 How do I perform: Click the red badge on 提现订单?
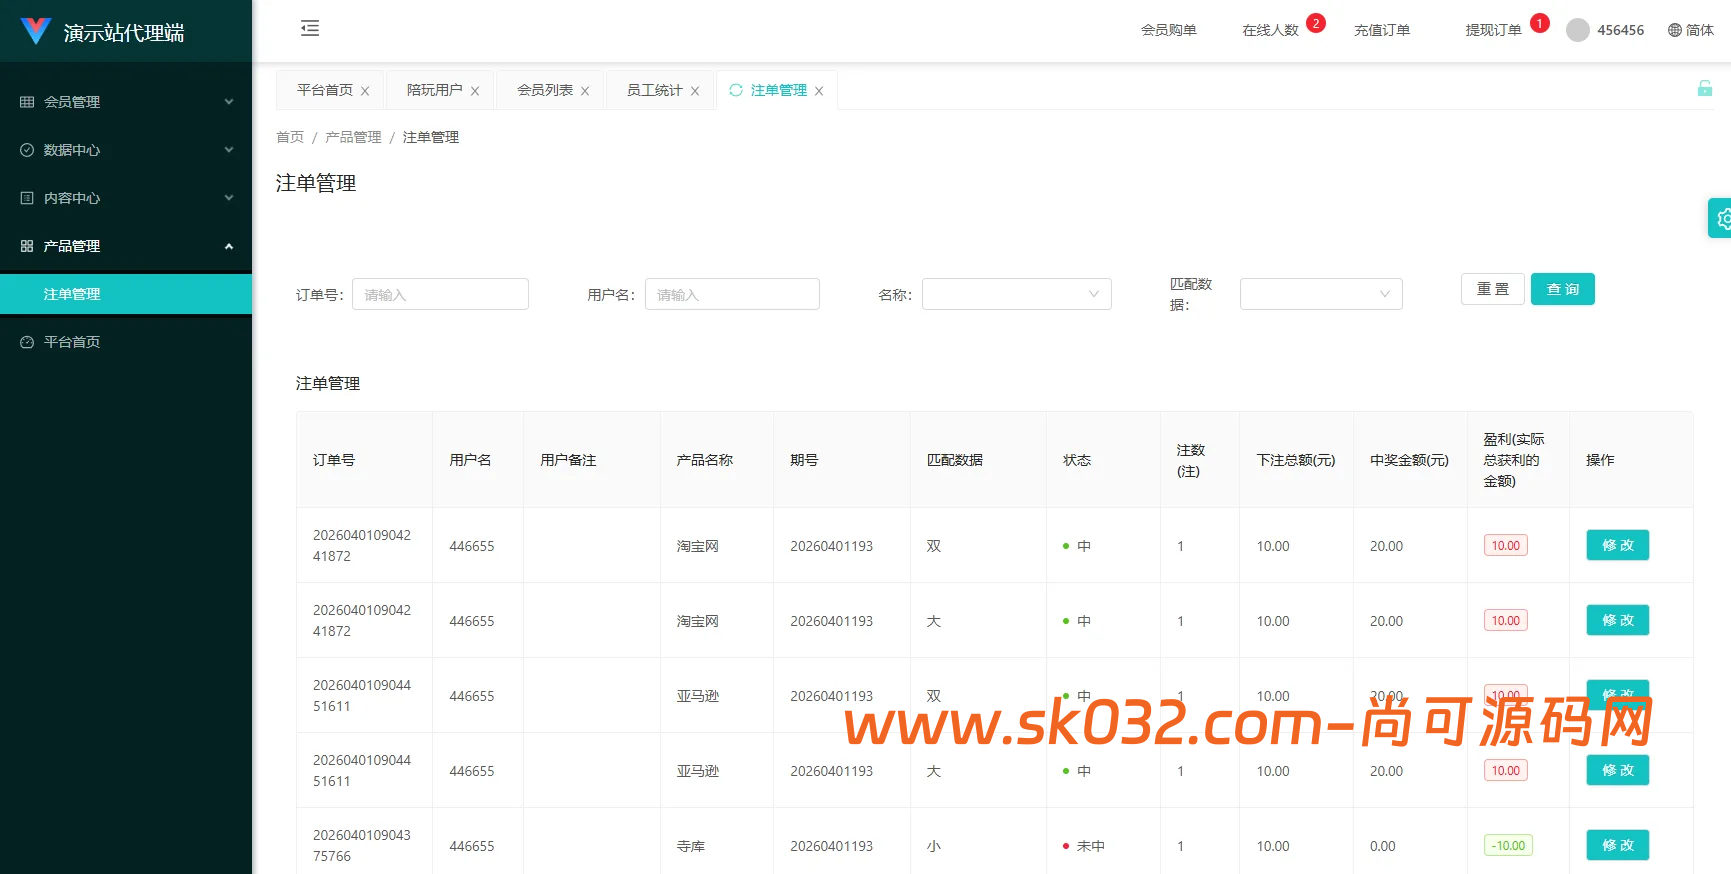point(1540,23)
